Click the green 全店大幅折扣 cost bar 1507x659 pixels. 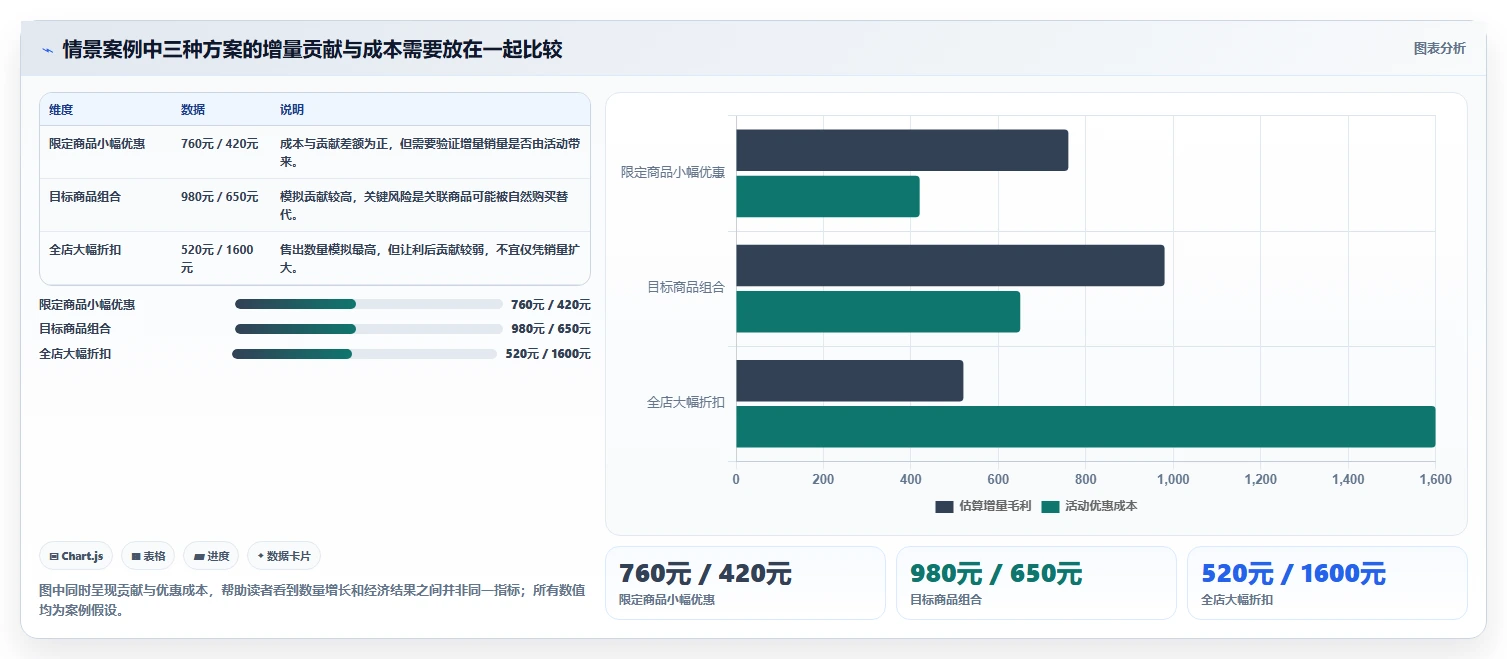pos(1086,427)
